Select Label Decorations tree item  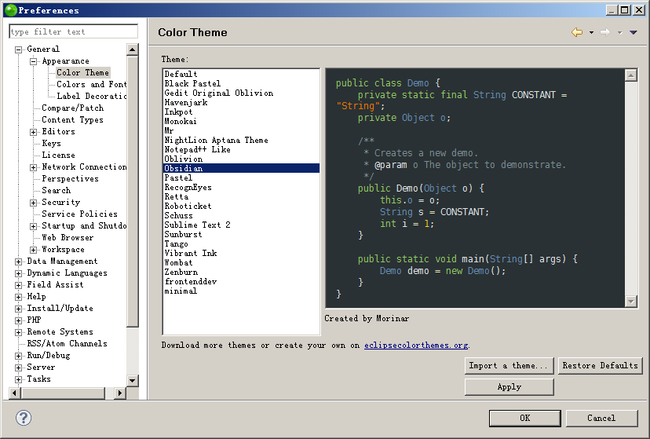coord(91,96)
